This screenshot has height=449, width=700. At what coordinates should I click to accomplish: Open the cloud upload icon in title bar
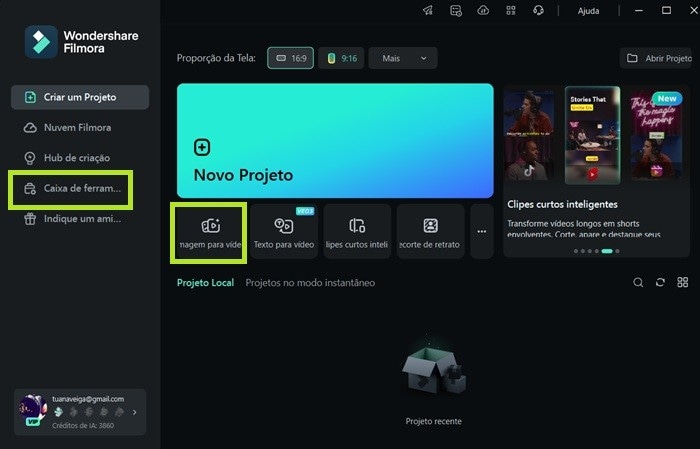(x=484, y=10)
